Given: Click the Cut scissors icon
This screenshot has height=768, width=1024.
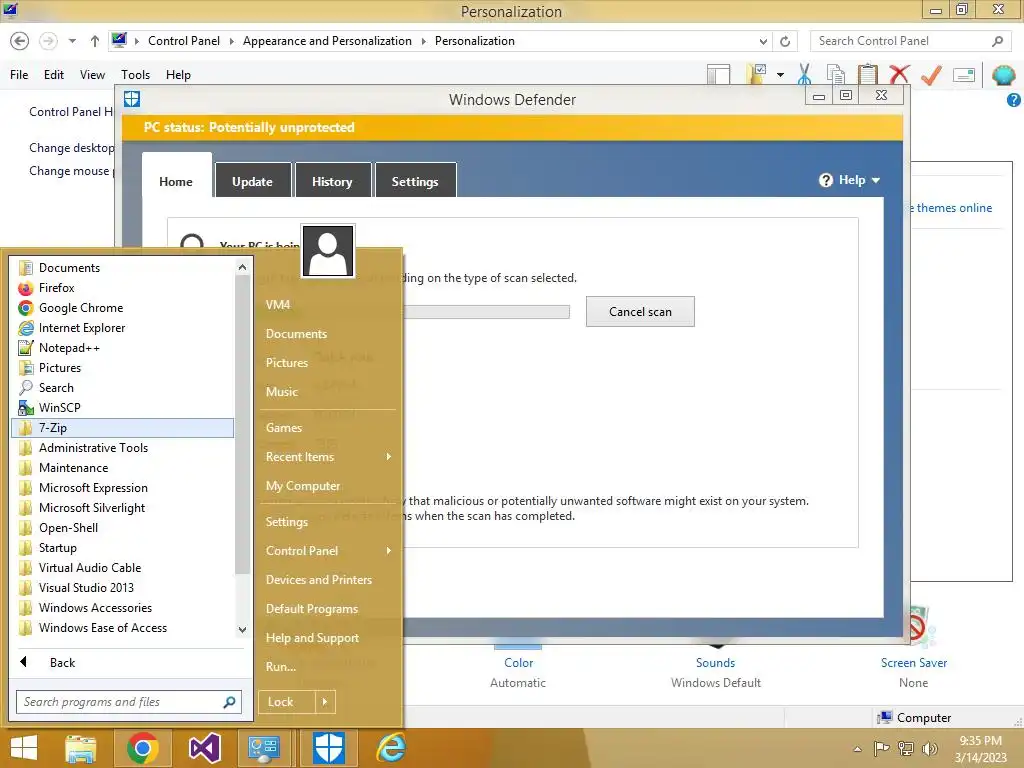Looking at the screenshot, I should coord(804,74).
